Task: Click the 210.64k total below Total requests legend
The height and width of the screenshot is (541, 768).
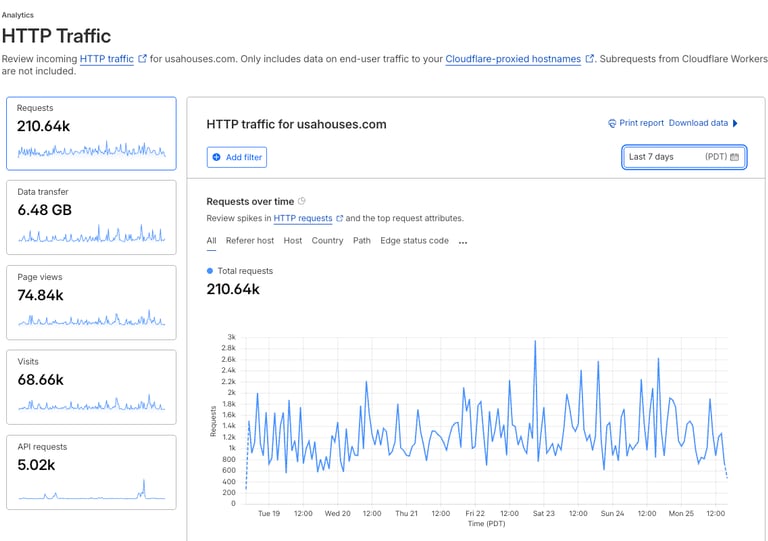Action: [x=233, y=289]
